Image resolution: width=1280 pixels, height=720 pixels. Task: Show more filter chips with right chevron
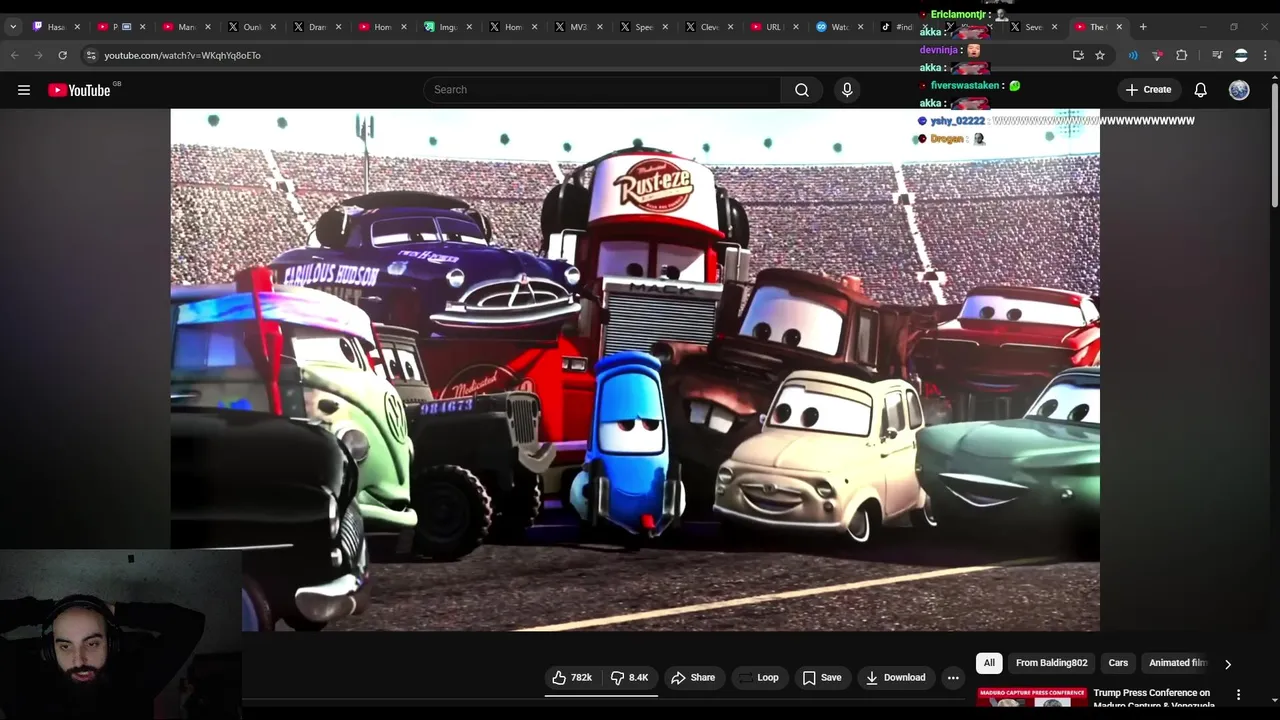(1228, 664)
